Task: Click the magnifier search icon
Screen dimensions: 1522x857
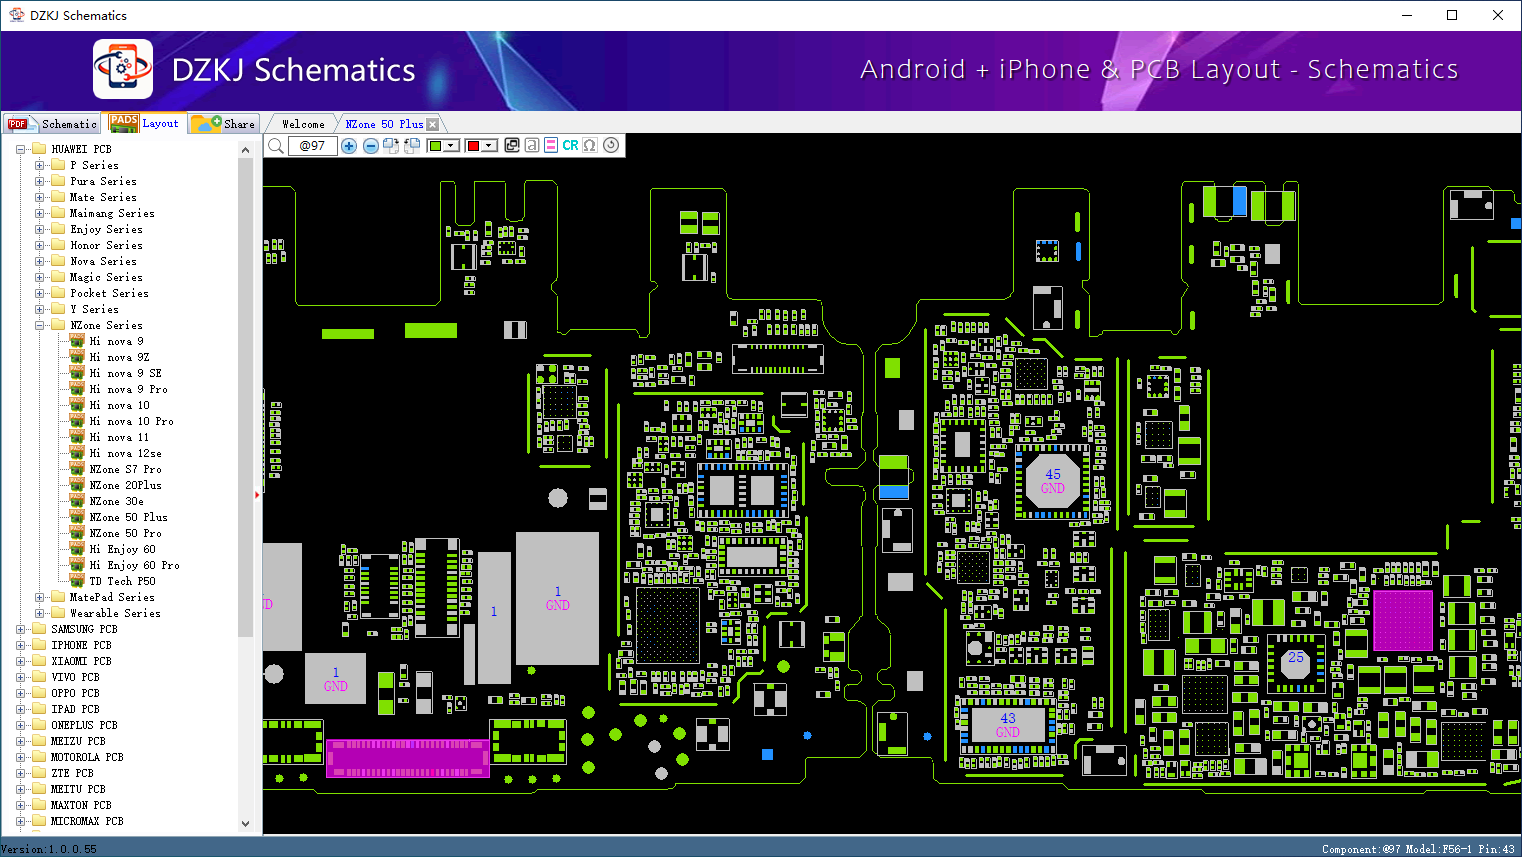Action: pos(276,146)
